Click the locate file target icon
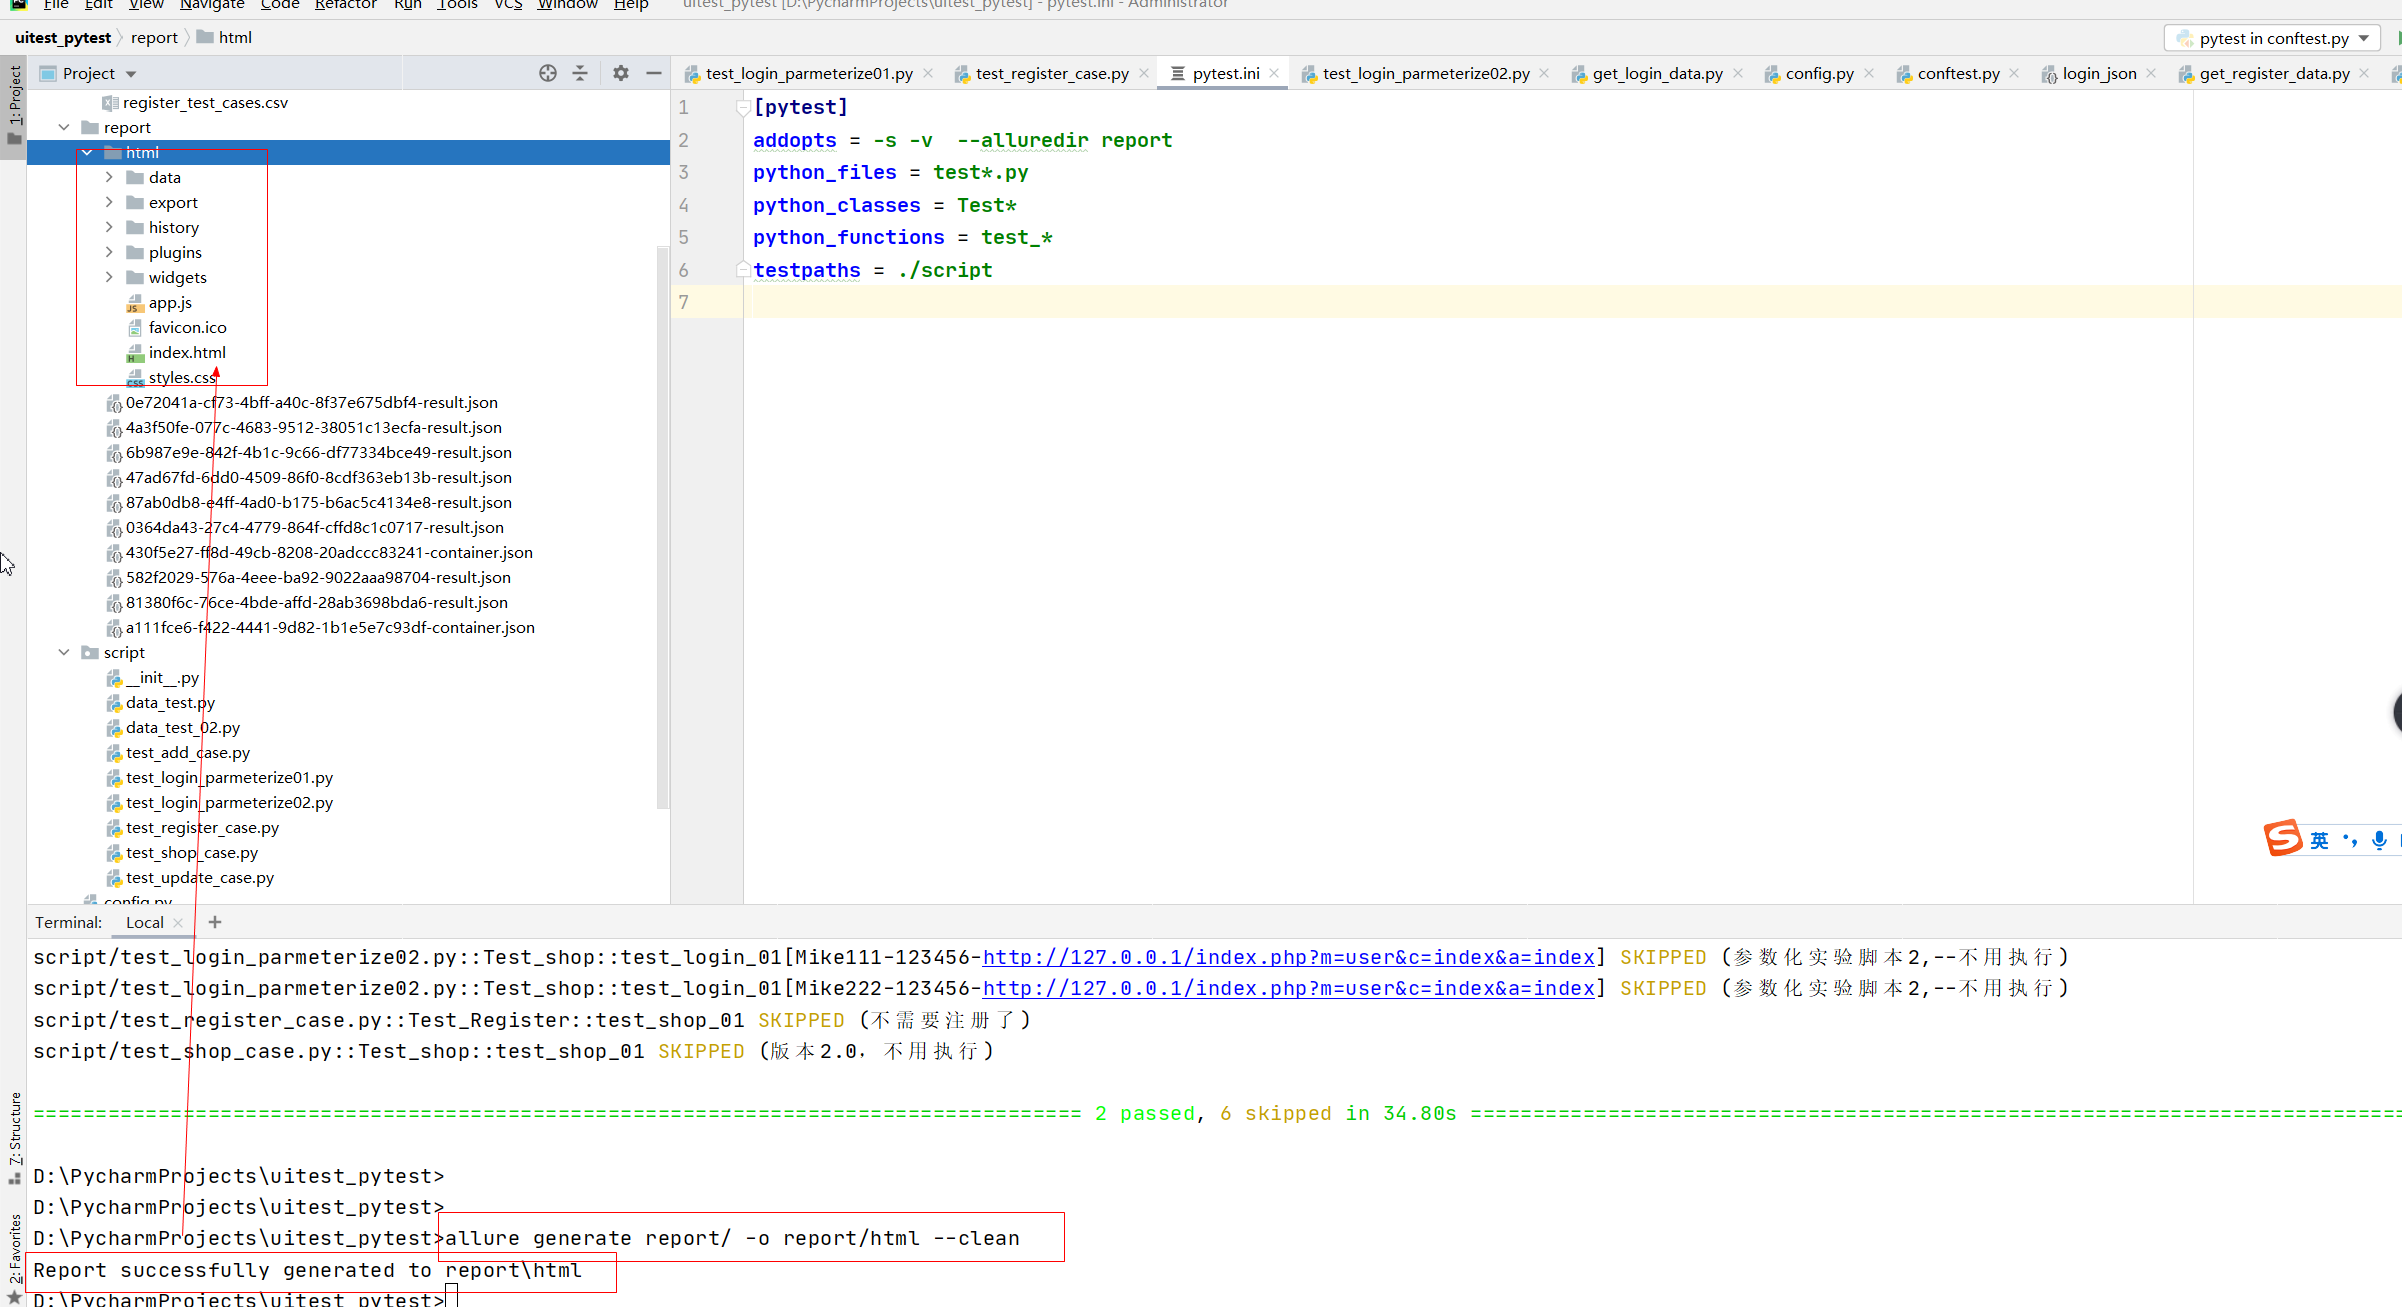The height and width of the screenshot is (1307, 2402). tap(547, 73)
